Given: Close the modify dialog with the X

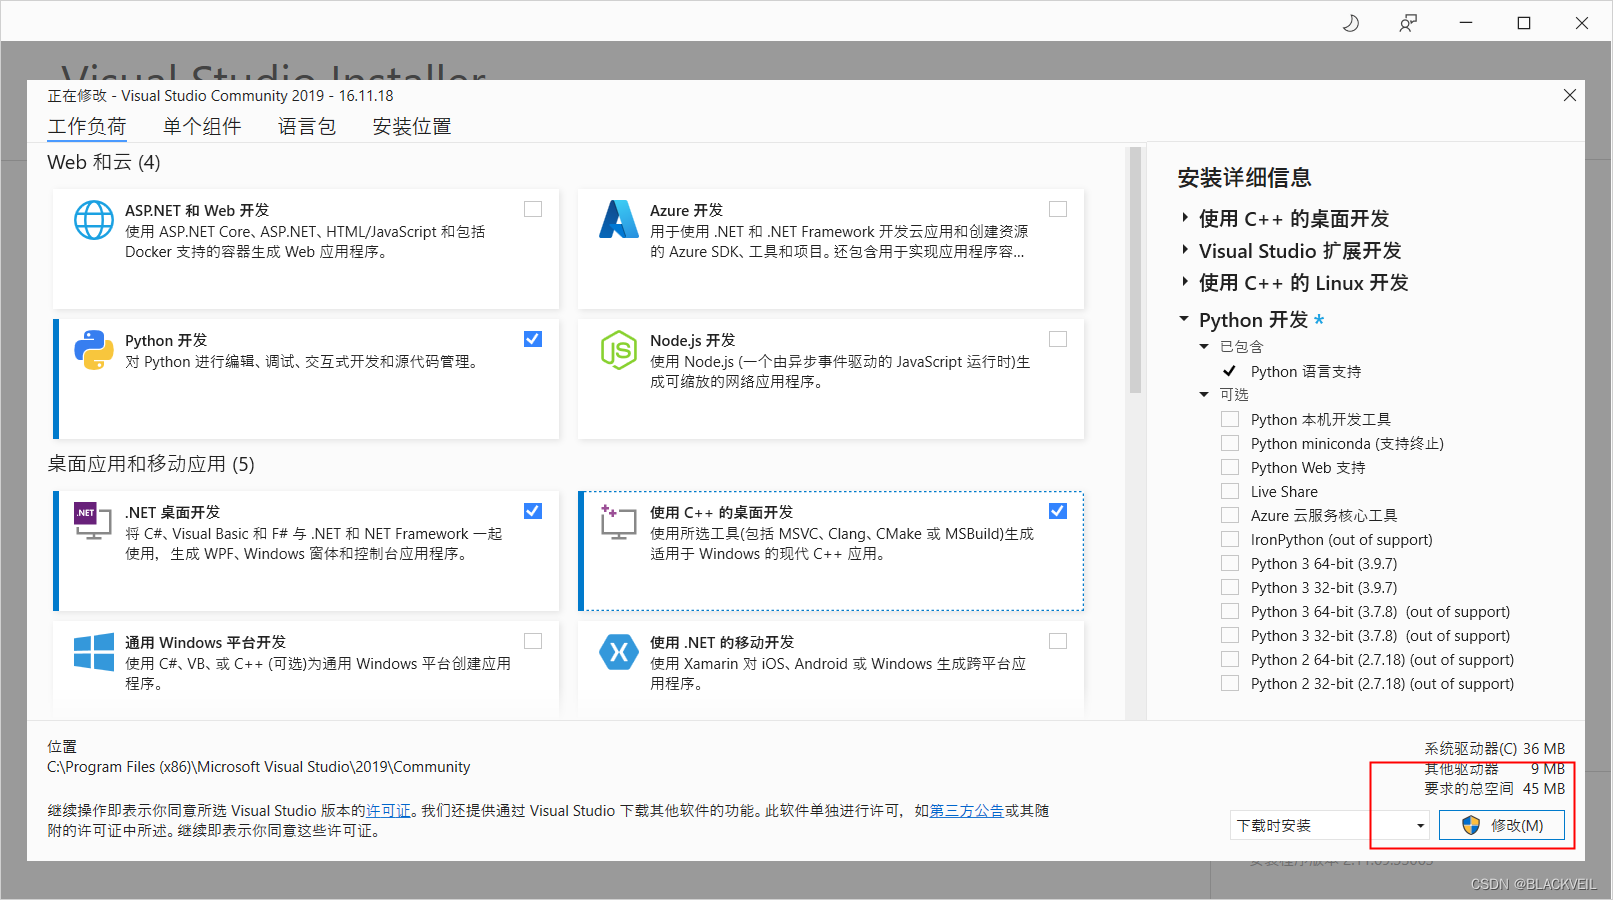Looking at the screenshot, I should 1570,95.
